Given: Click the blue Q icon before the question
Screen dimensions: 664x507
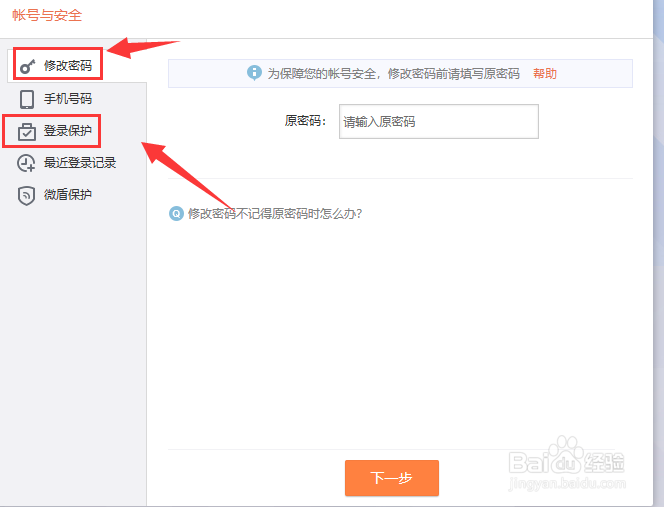Looking at the screenshot, I should 176,213.
